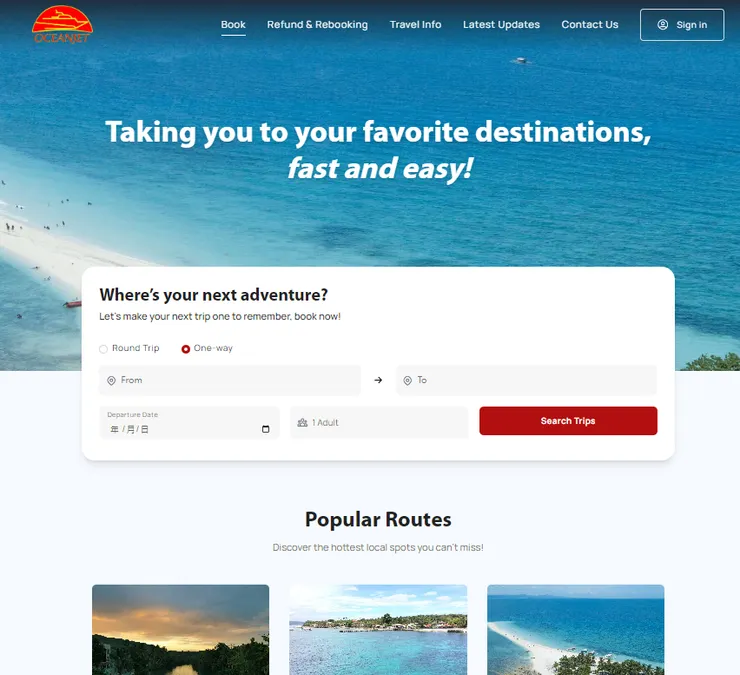Click the OceanJet logo
The height and width of the screenshot is (675, 740).
[62, 25]
